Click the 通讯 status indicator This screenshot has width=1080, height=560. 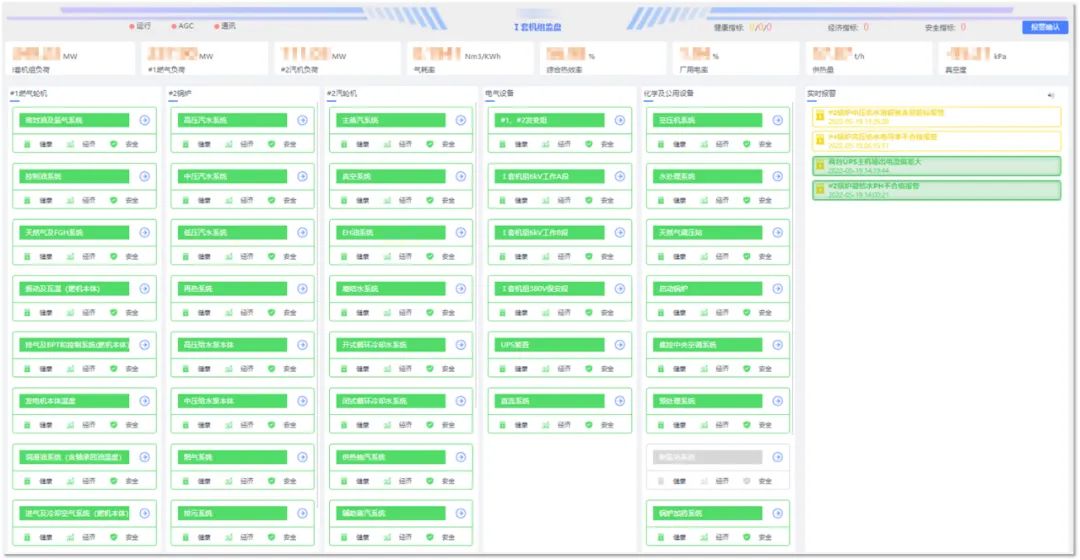(225, 26)
